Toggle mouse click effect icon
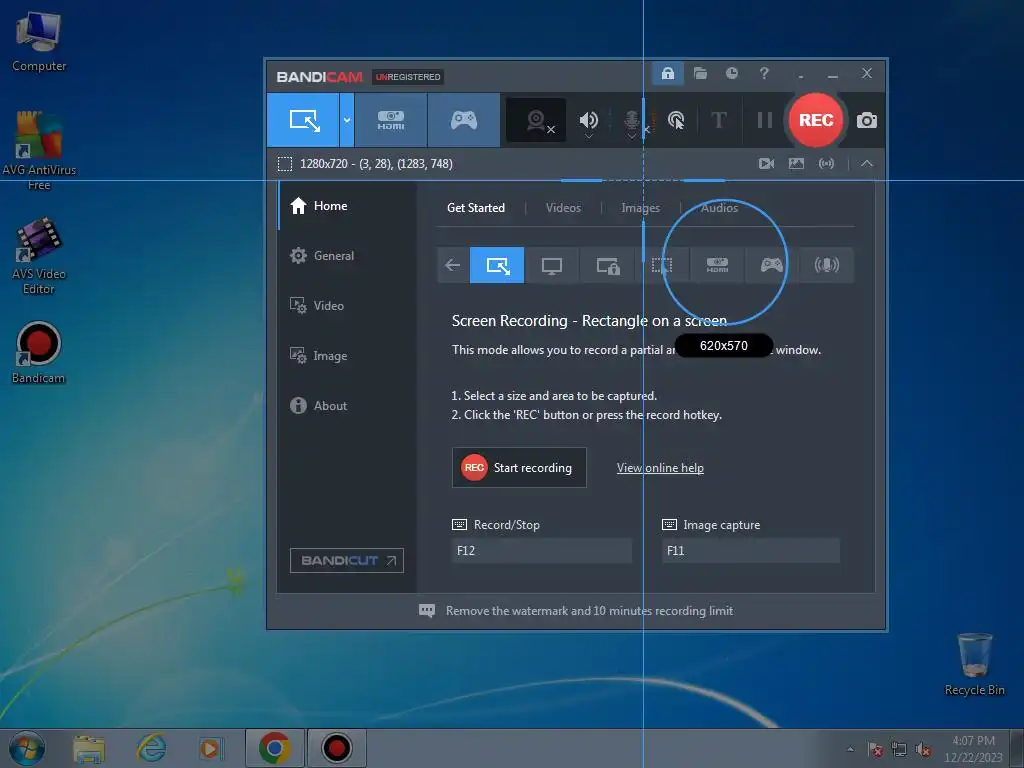 click(x=676, y=120)
